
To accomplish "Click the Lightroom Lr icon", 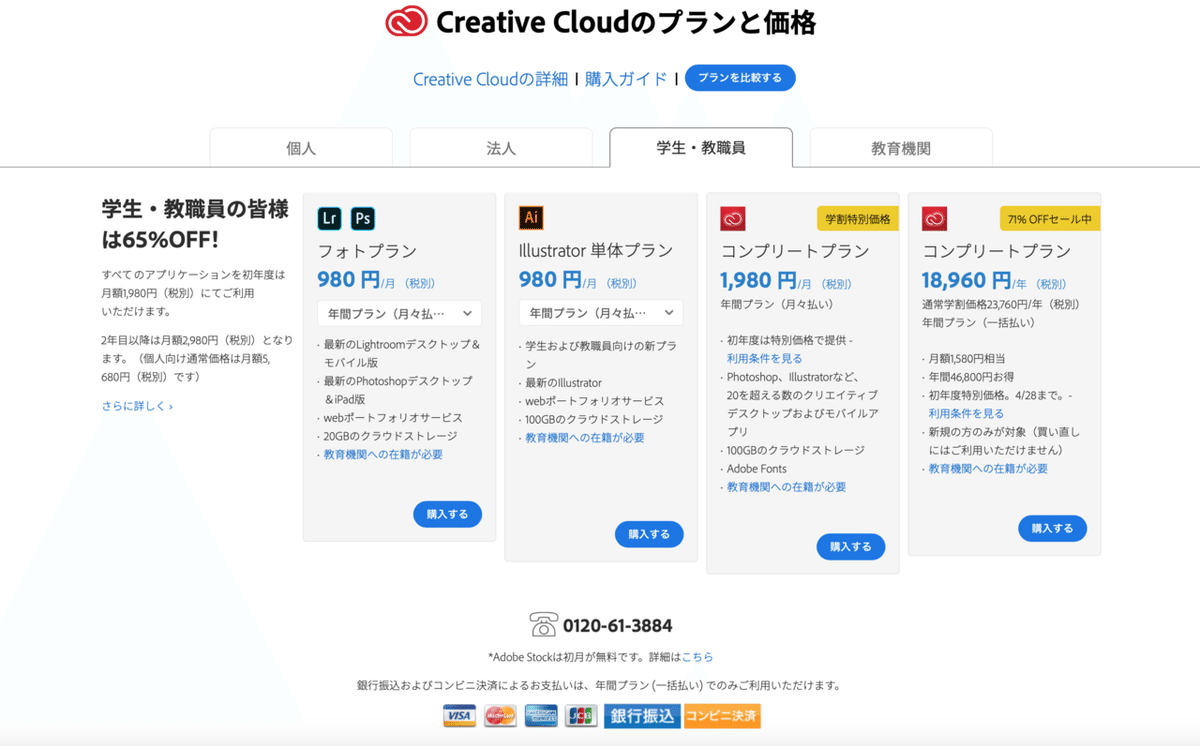I will click(330, 218).
